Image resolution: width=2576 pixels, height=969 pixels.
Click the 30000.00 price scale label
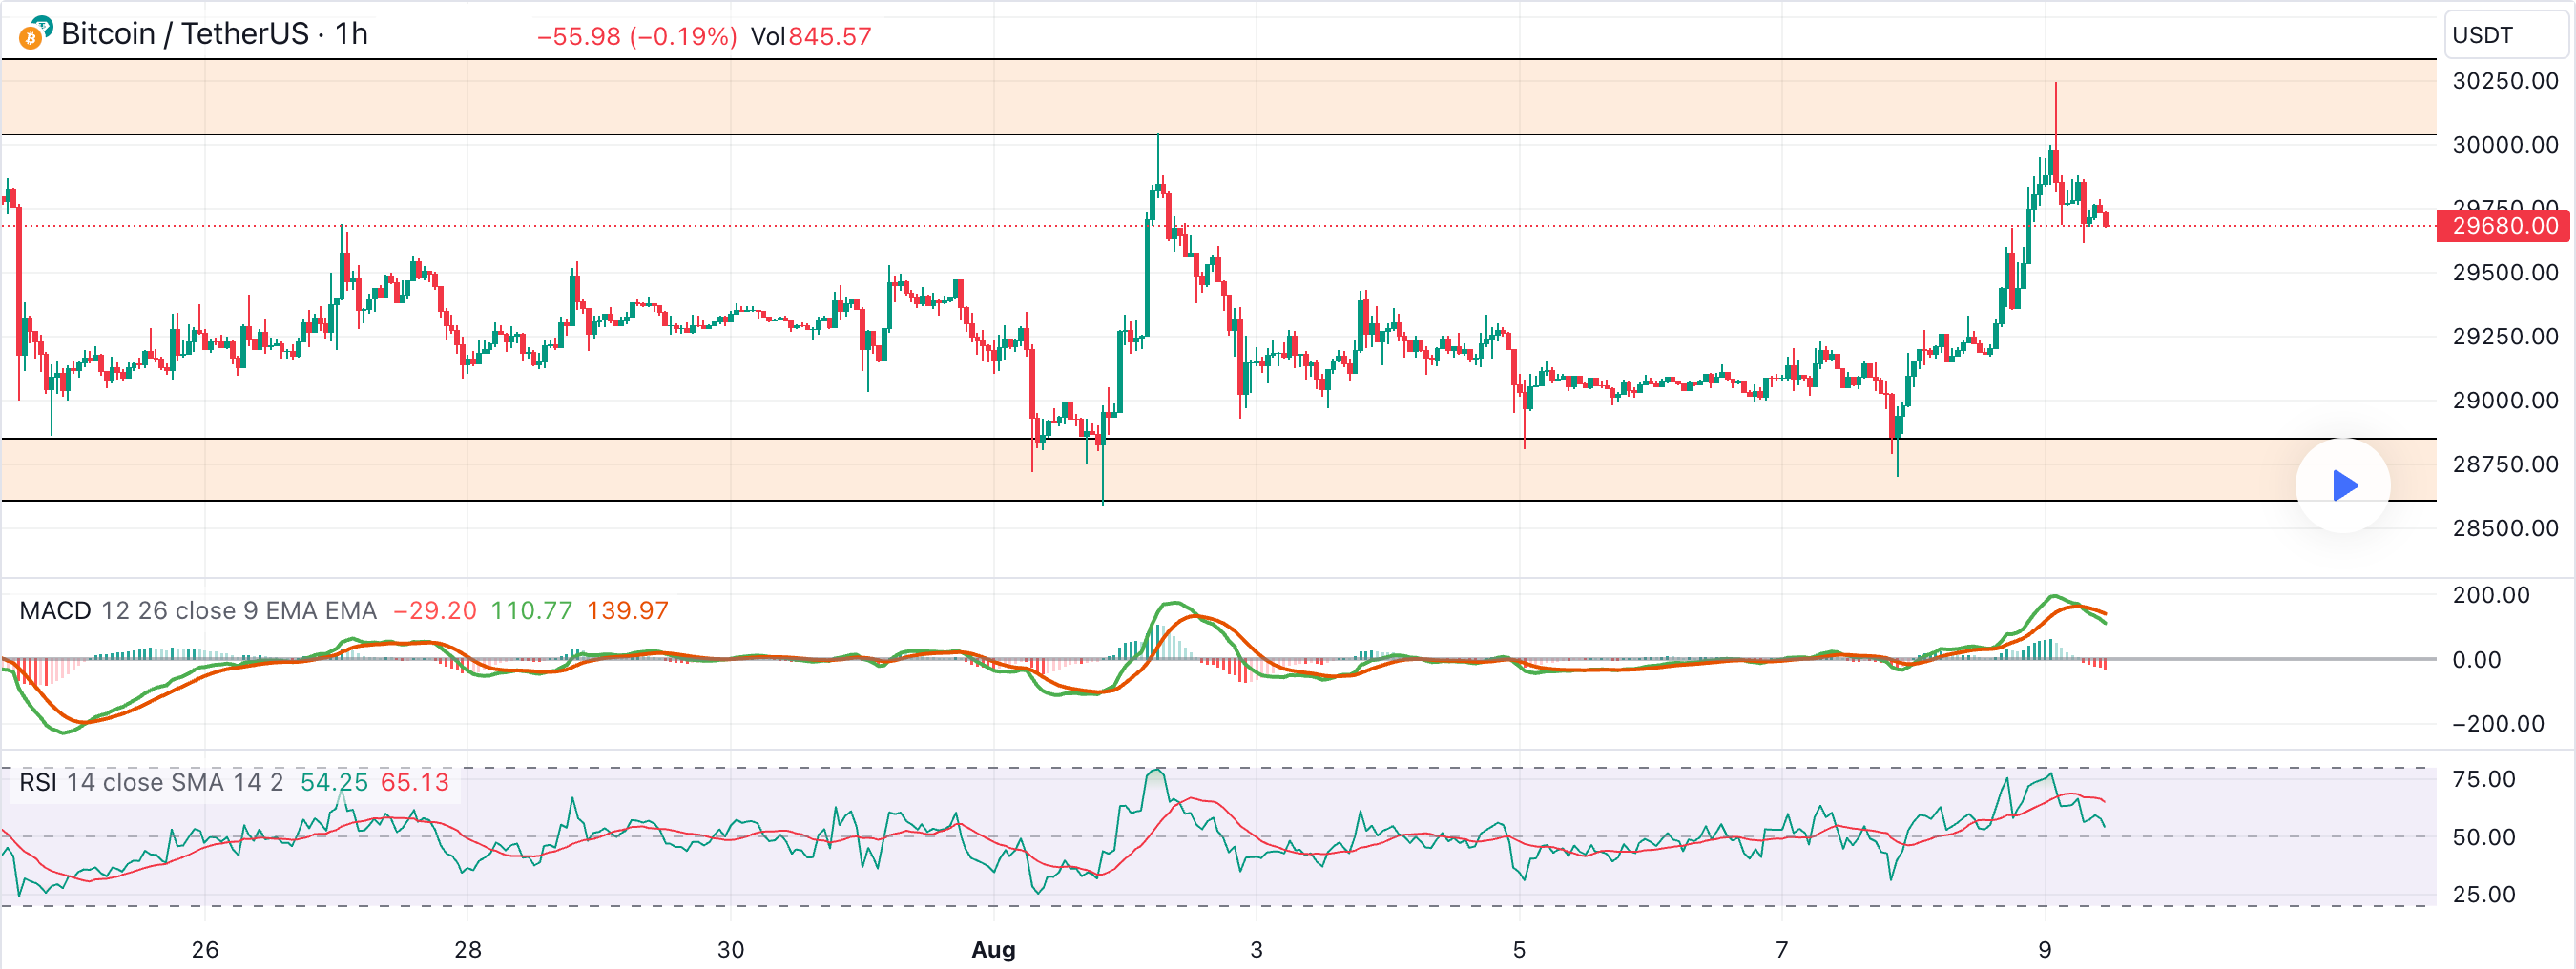tap(2505, 145)
